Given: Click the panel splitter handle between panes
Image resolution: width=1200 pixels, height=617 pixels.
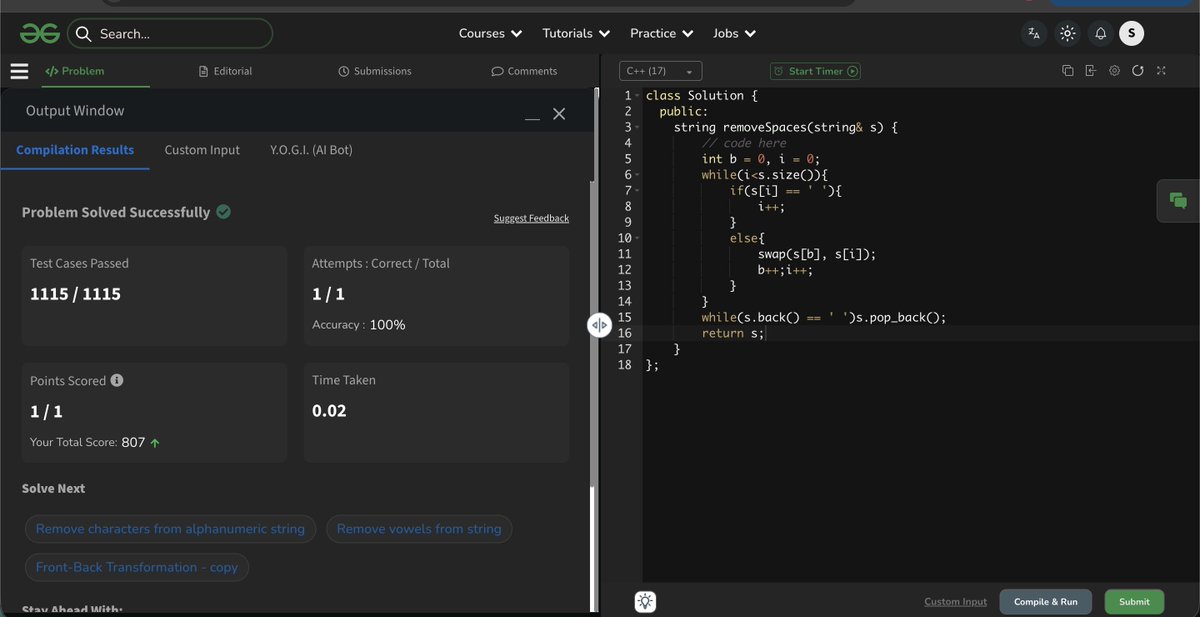Looking at the screenshot, I should pos(599,324).
